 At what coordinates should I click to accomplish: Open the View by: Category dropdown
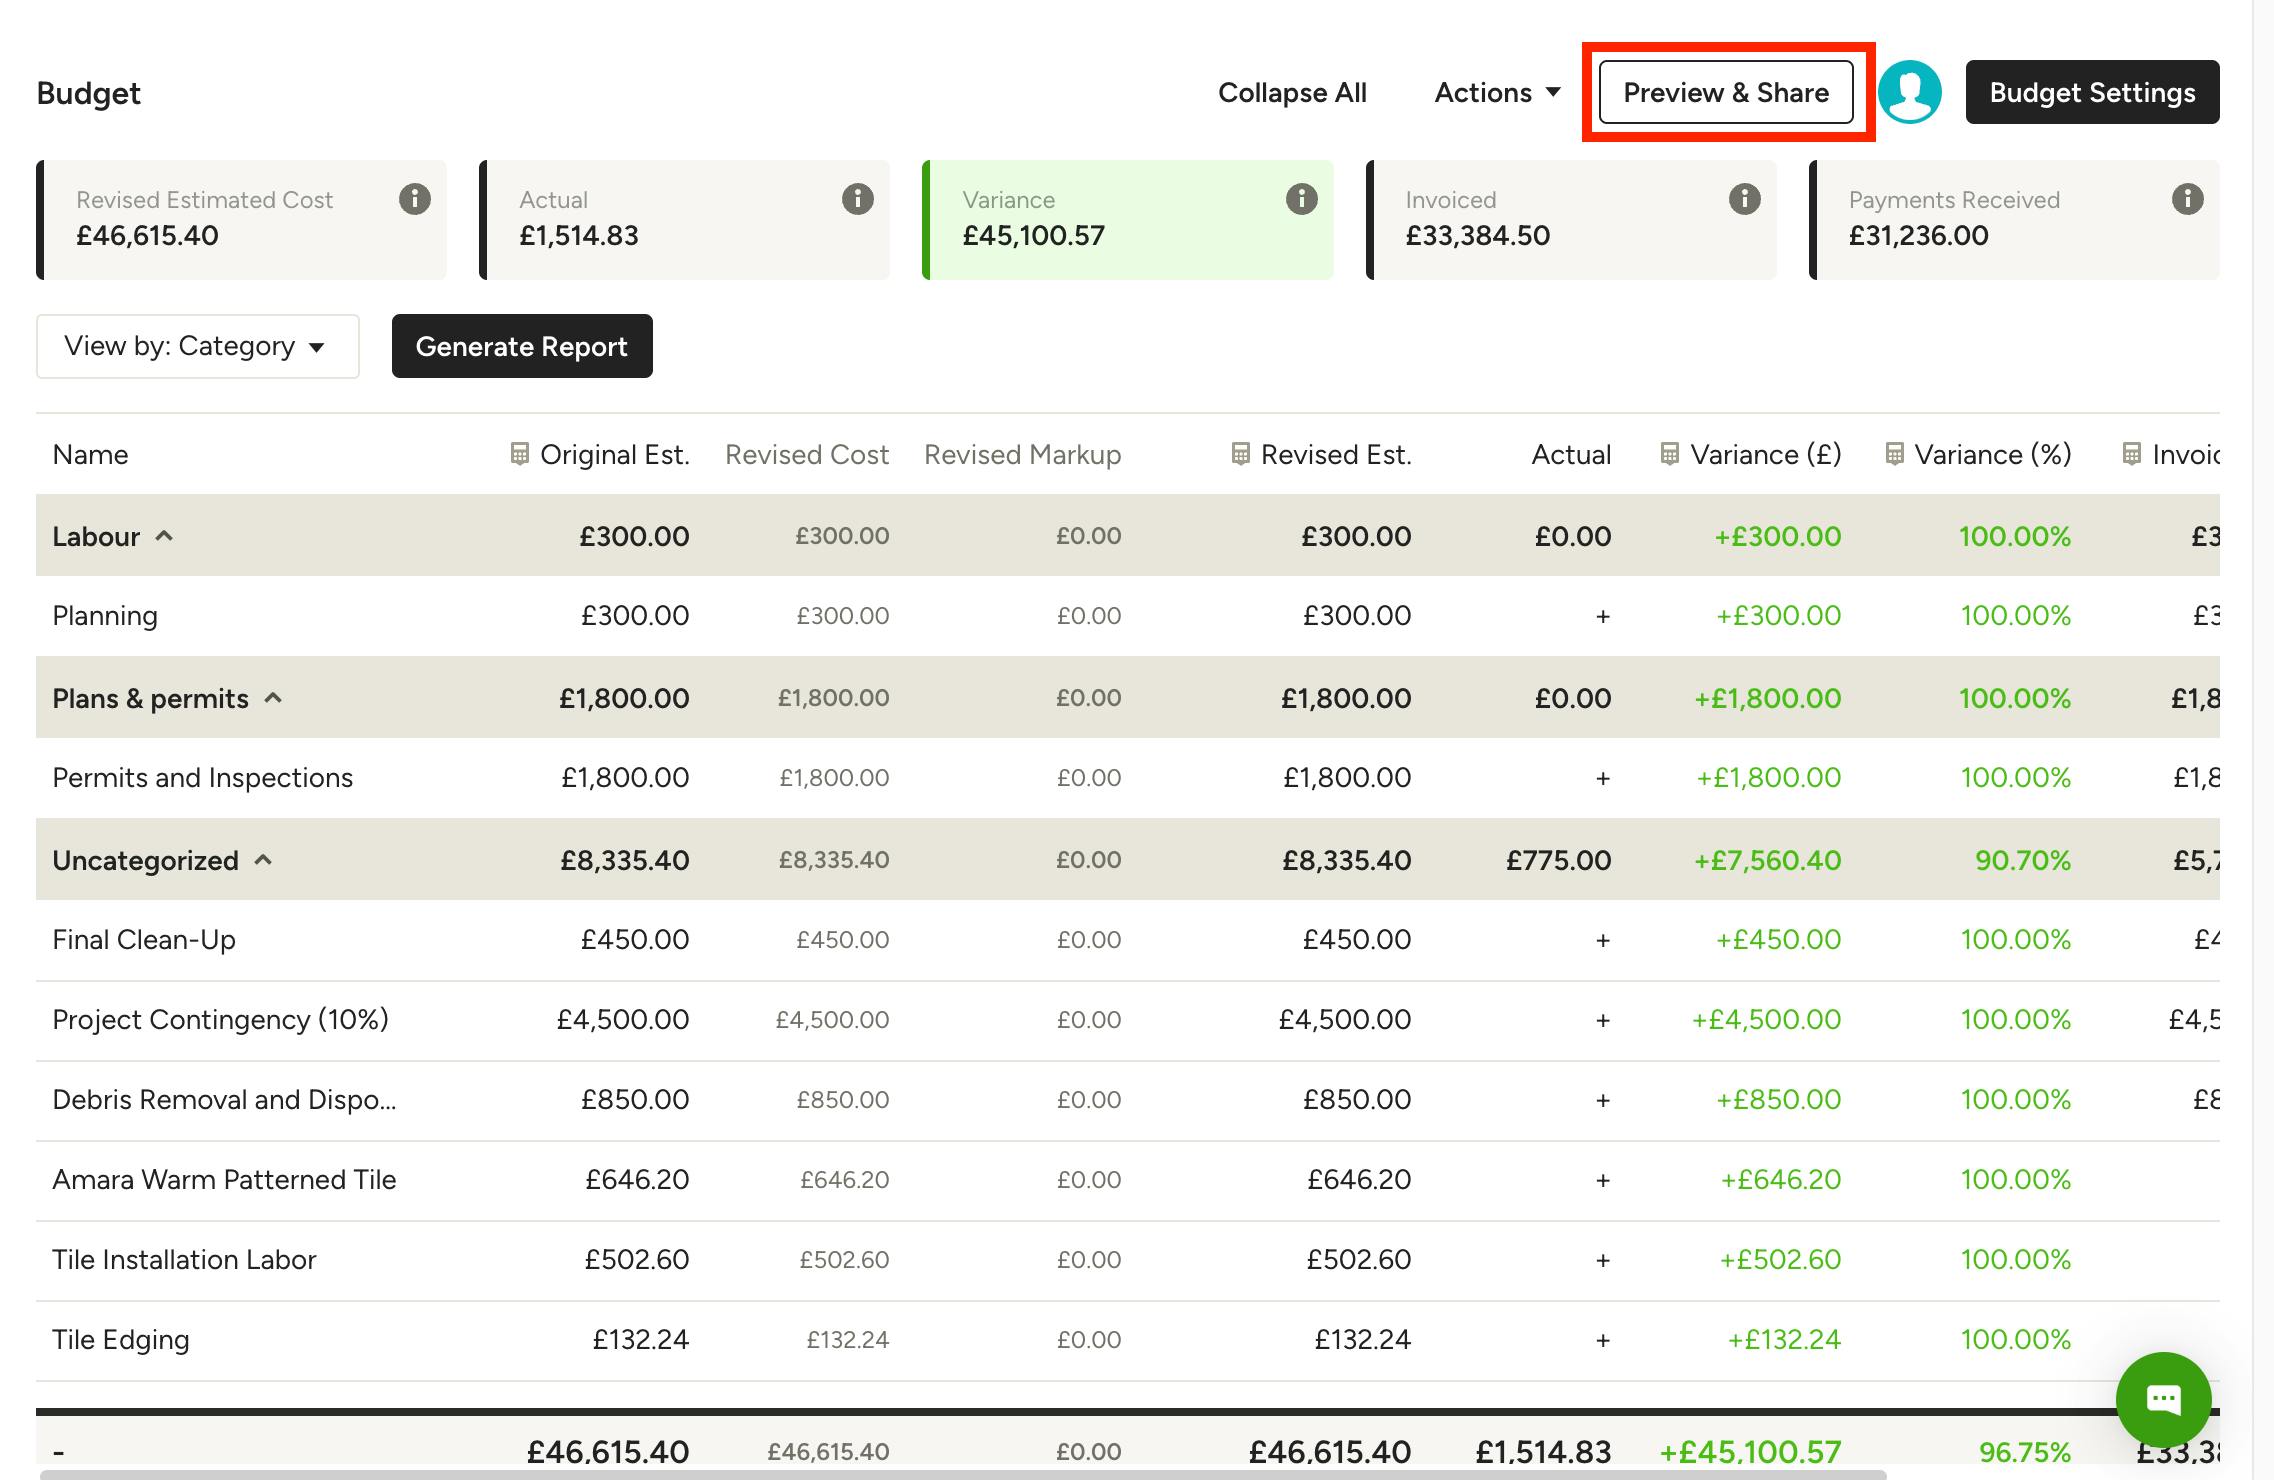pos(198,346)
